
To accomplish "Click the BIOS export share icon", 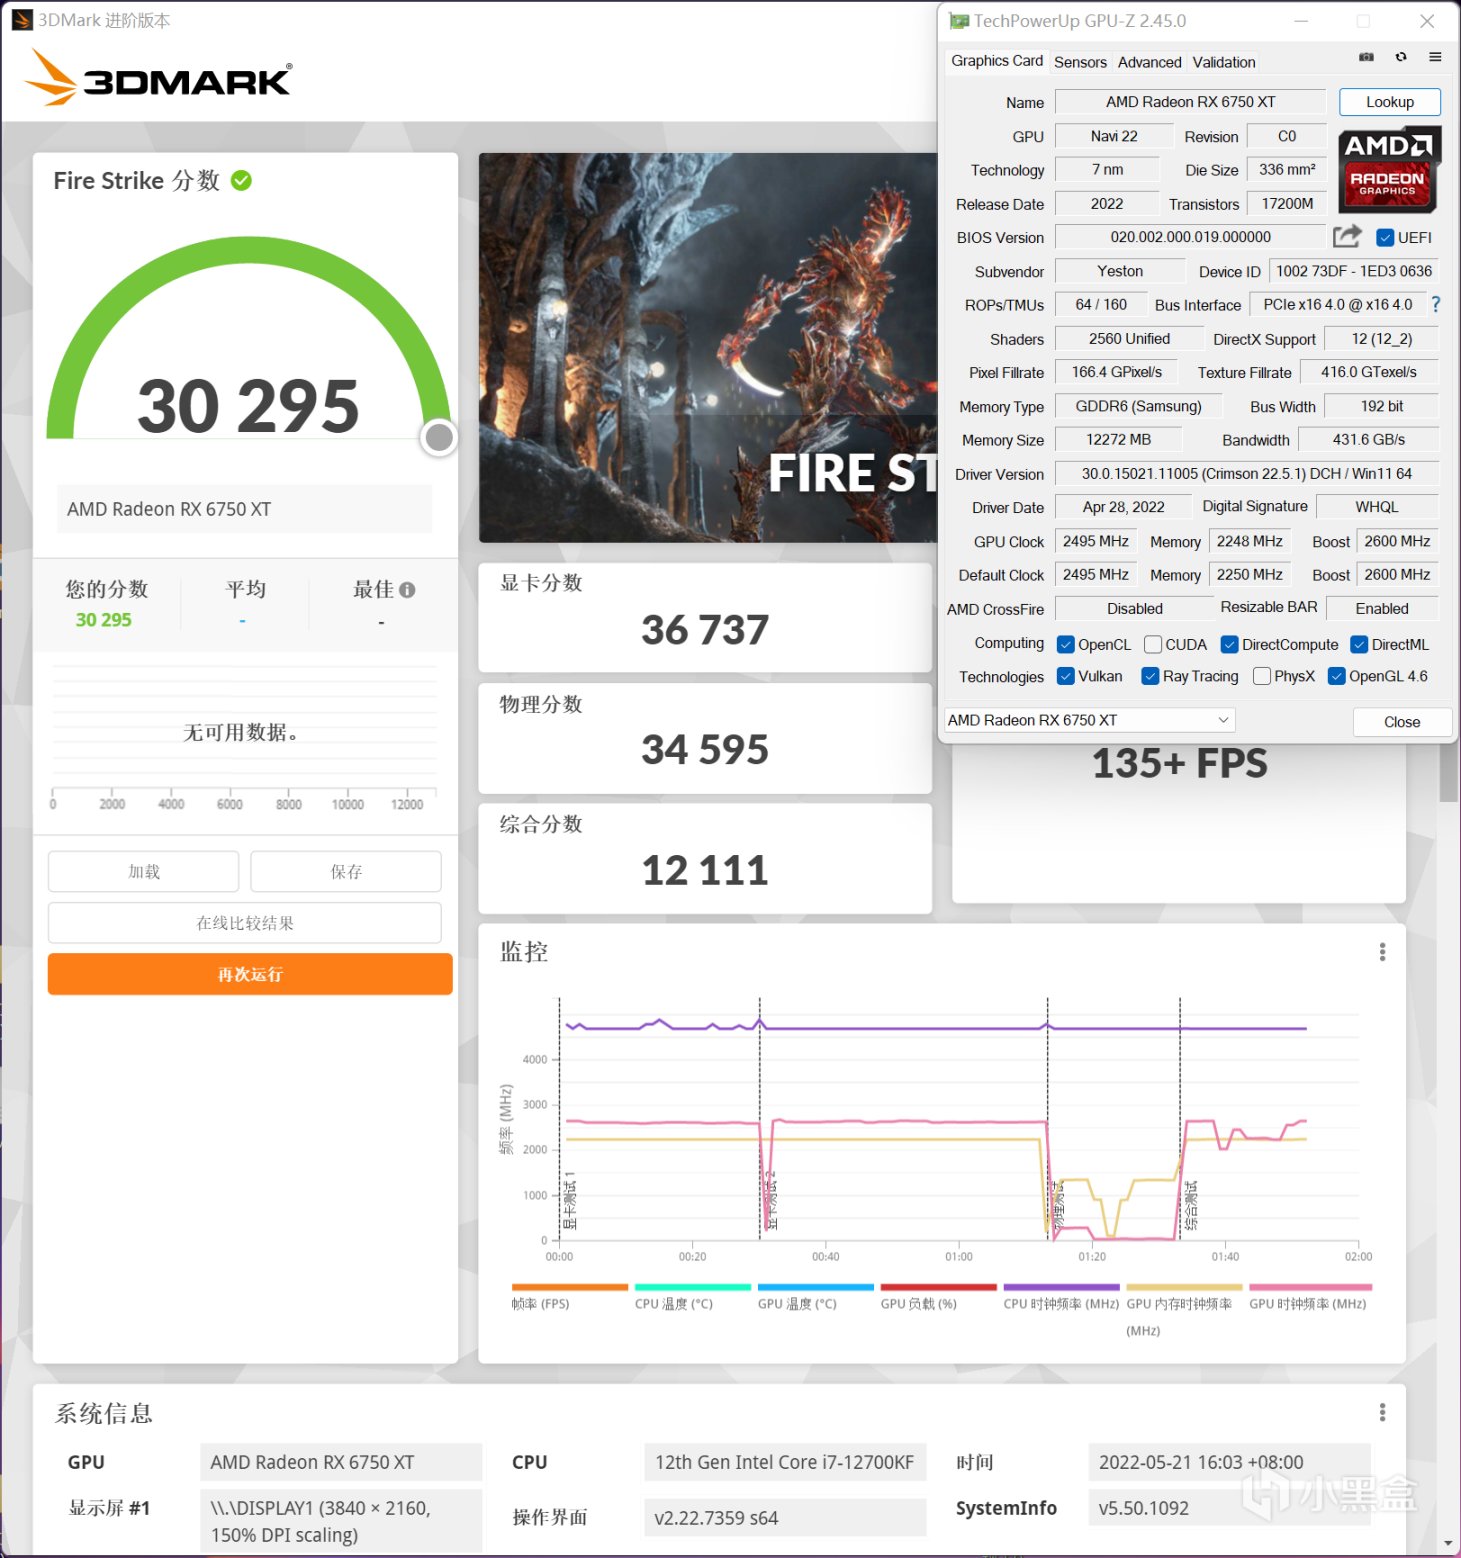I will (x=1347, y=236).
